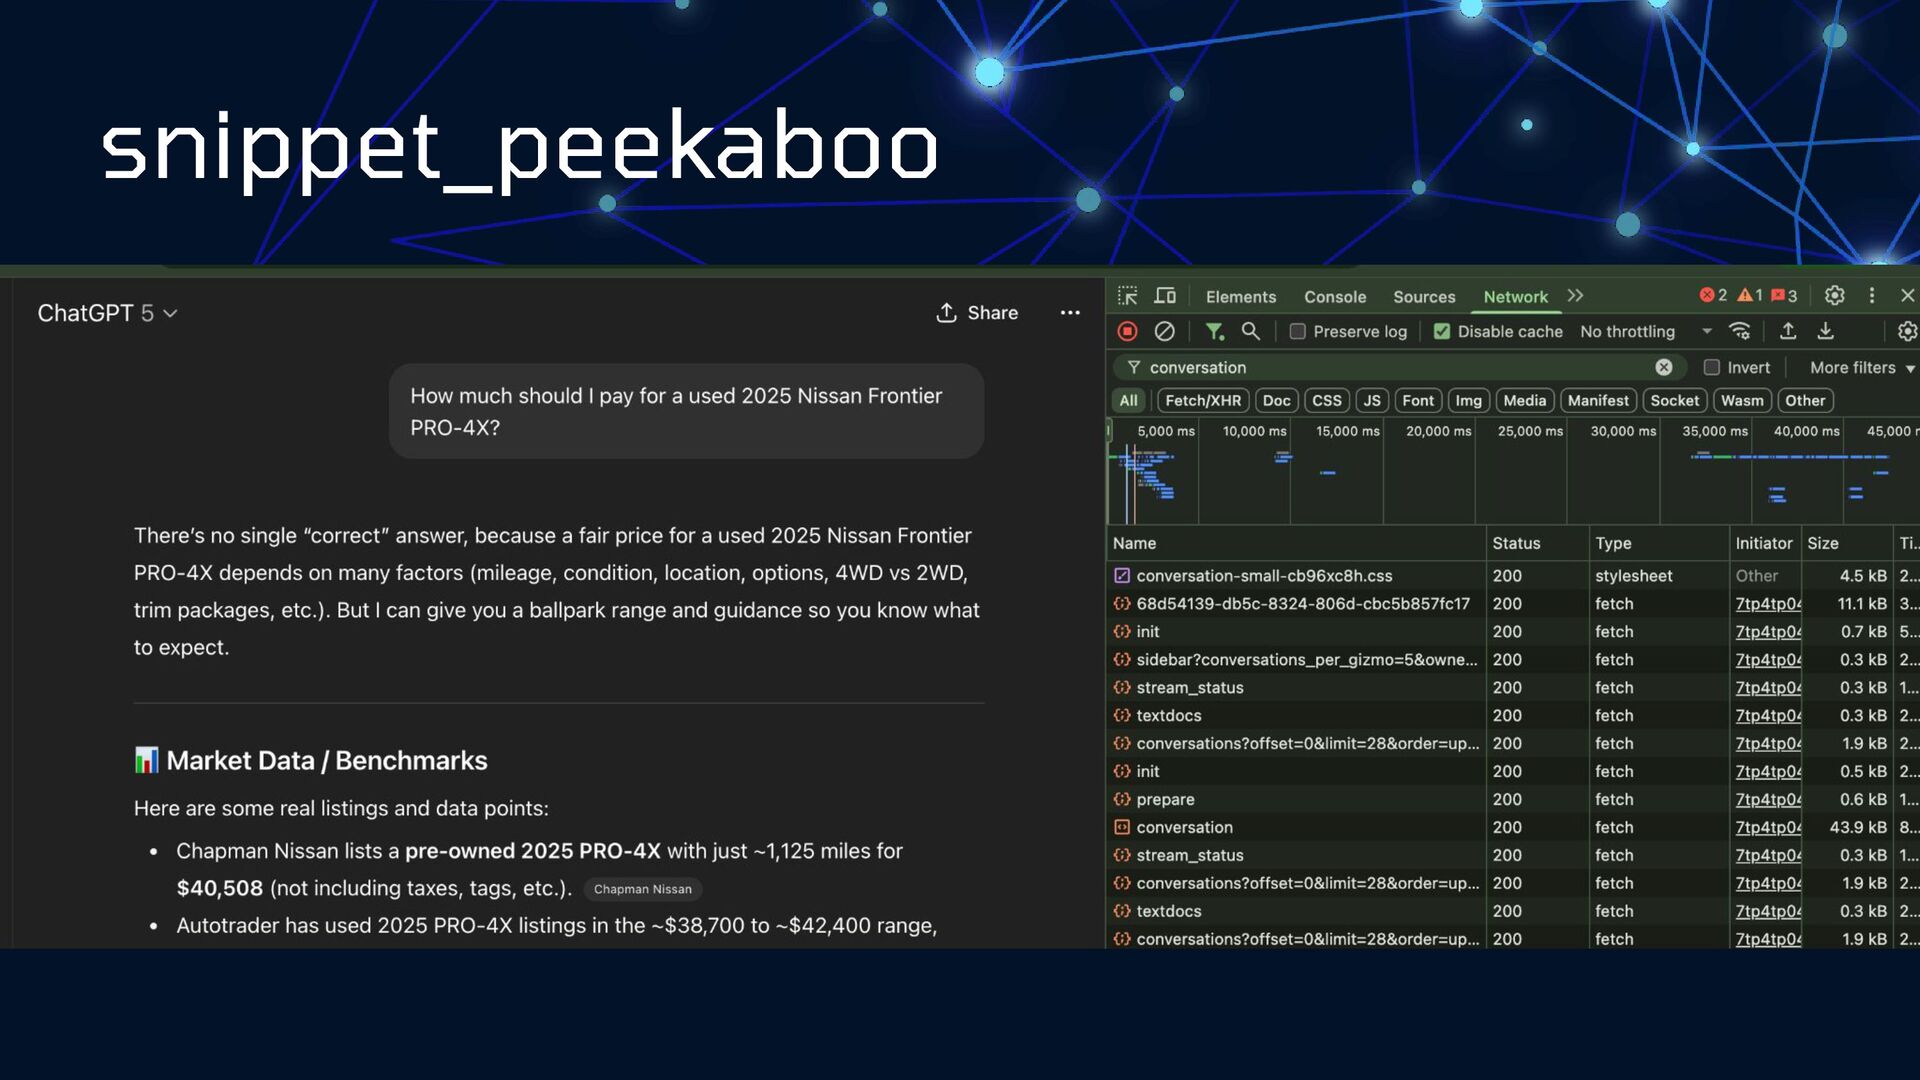Viewport: 1920px width, 1080px height.
Task: Sort requests by Status column
Action: pyautogui.click(x=1536, y=543)
